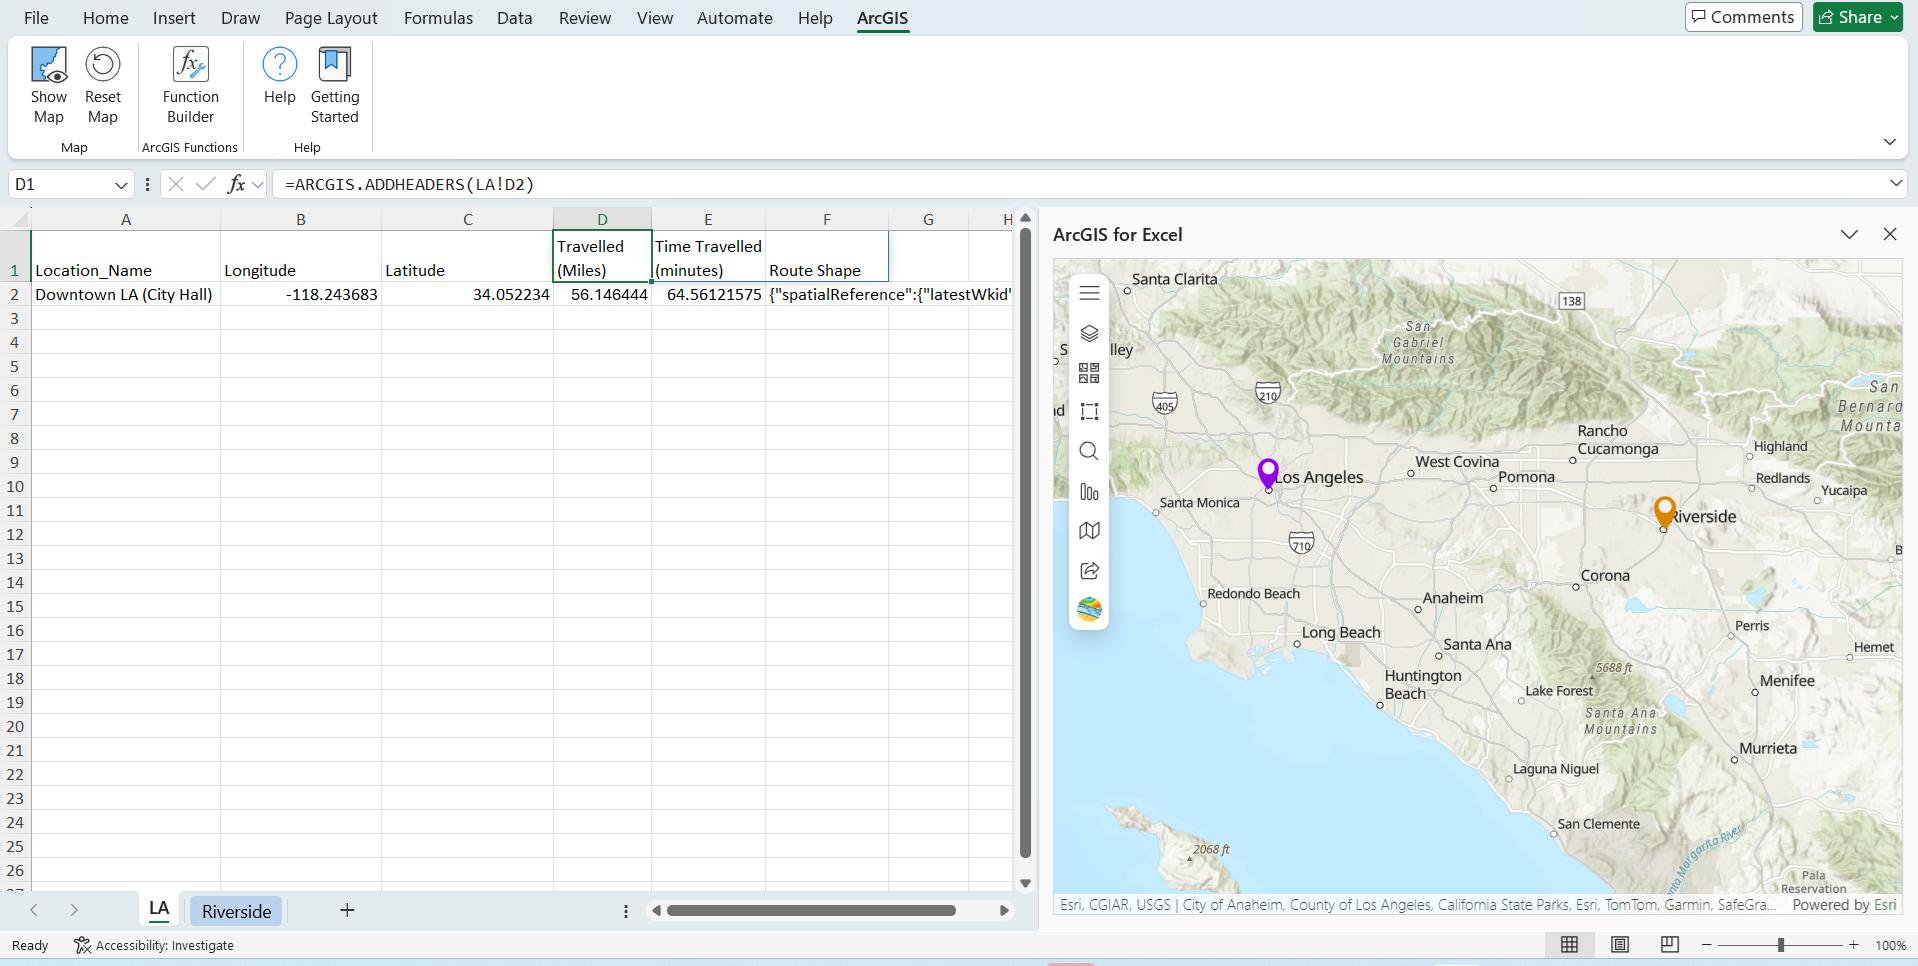Open the Formulas ribbon tab
The height and width of the screenshot is (966, 1918).
(438, 18)
